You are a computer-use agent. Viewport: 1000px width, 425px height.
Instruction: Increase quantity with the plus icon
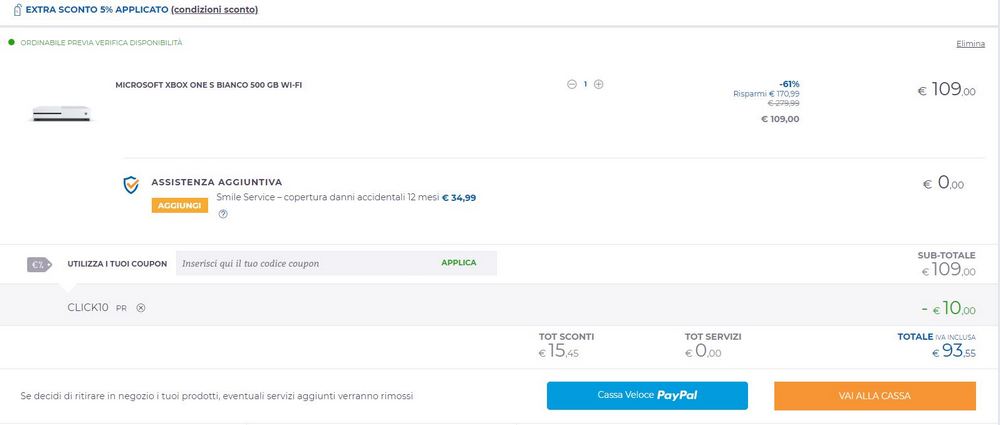[598, 84]
